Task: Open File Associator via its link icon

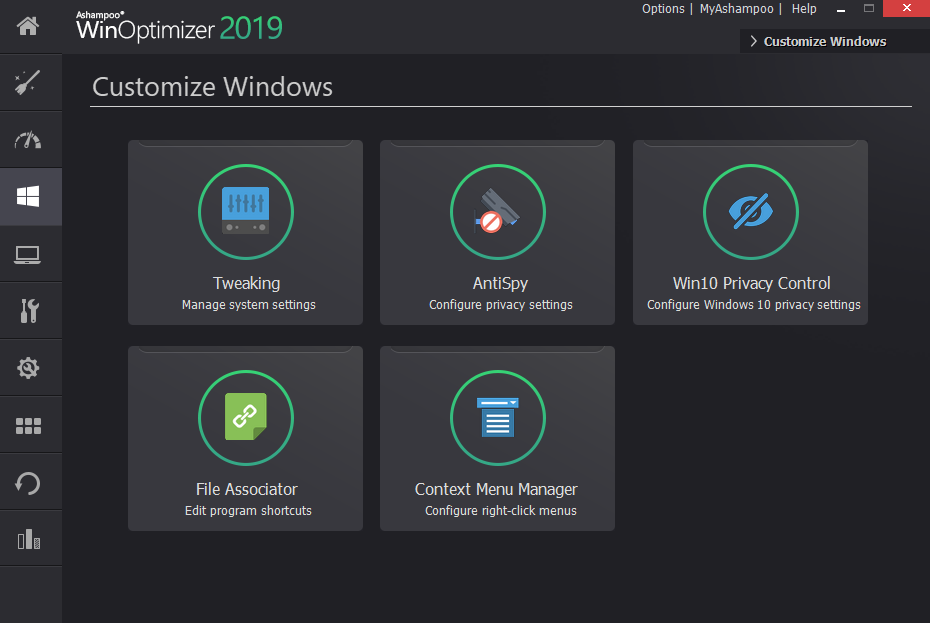Action: coord(246,418)
